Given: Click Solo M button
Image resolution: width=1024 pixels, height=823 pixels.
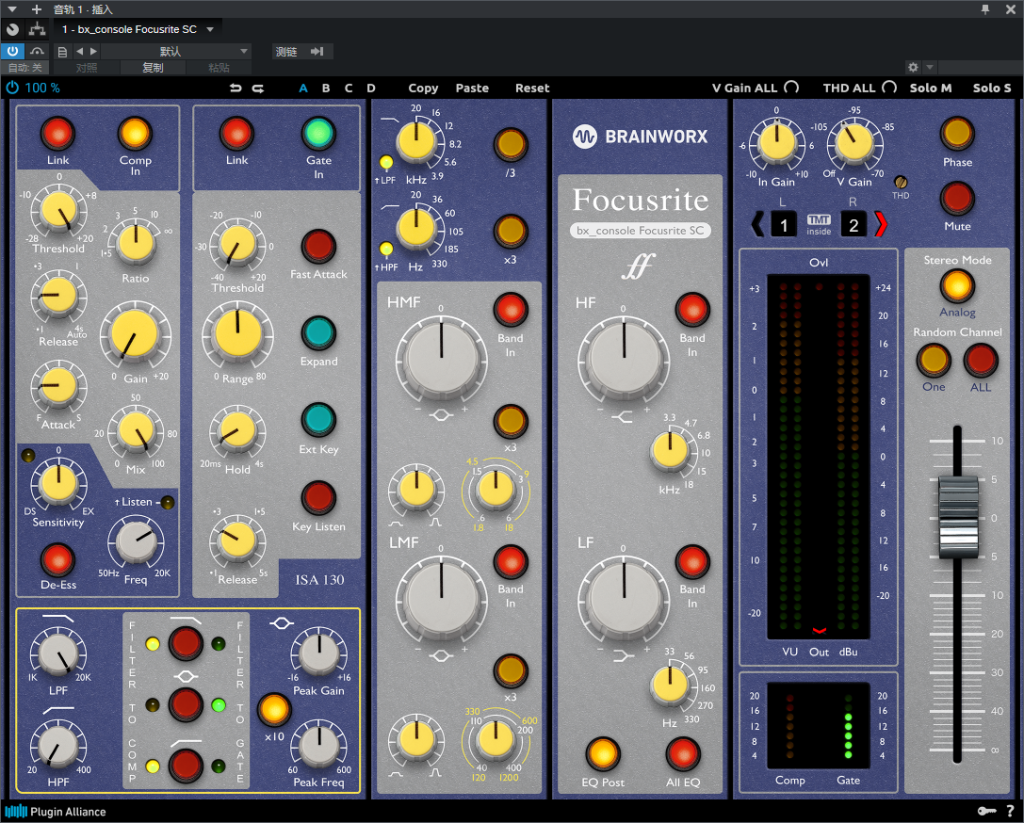Looking at the screenshot, I should click(x=931, y=88).
